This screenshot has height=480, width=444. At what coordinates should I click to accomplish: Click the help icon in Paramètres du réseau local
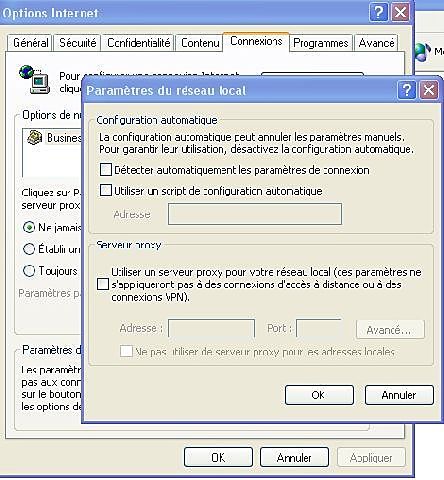pos(407,90)
